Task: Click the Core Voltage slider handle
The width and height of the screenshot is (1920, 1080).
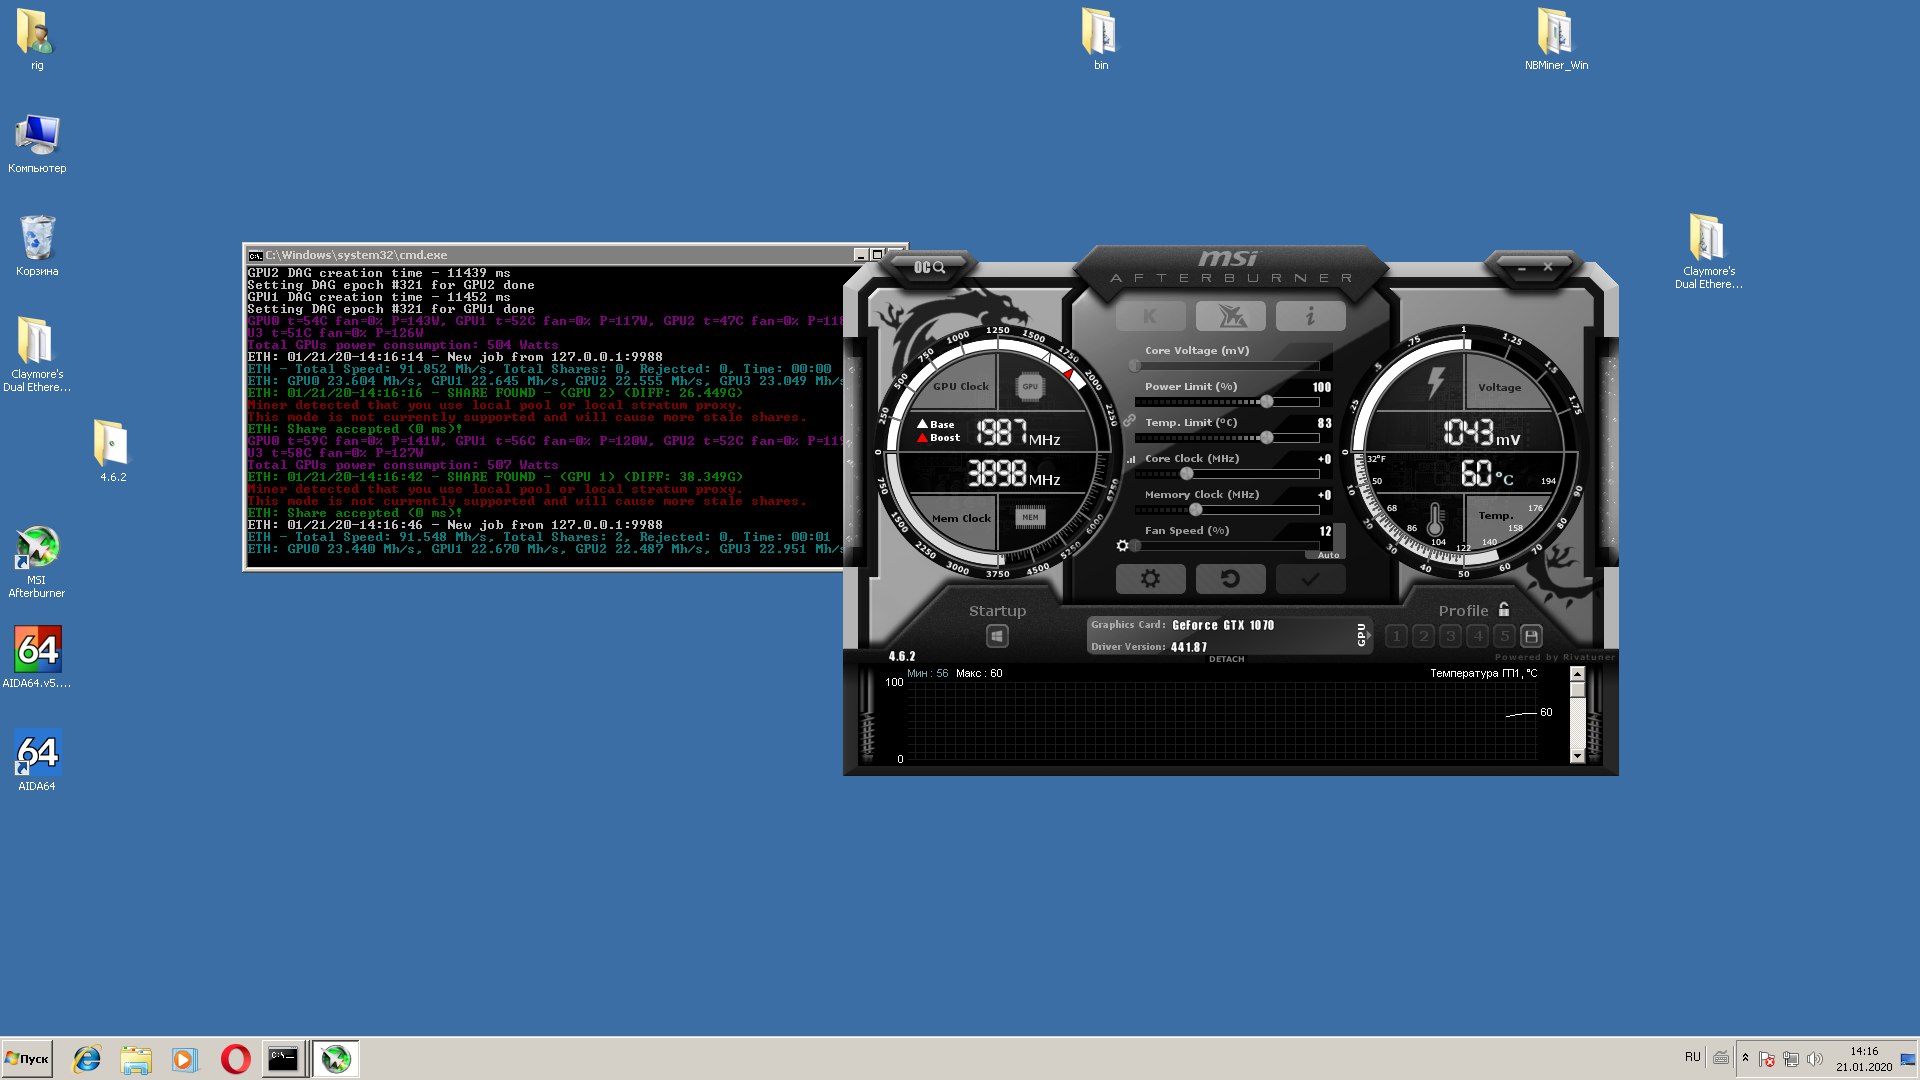Action: (1134, 366)
